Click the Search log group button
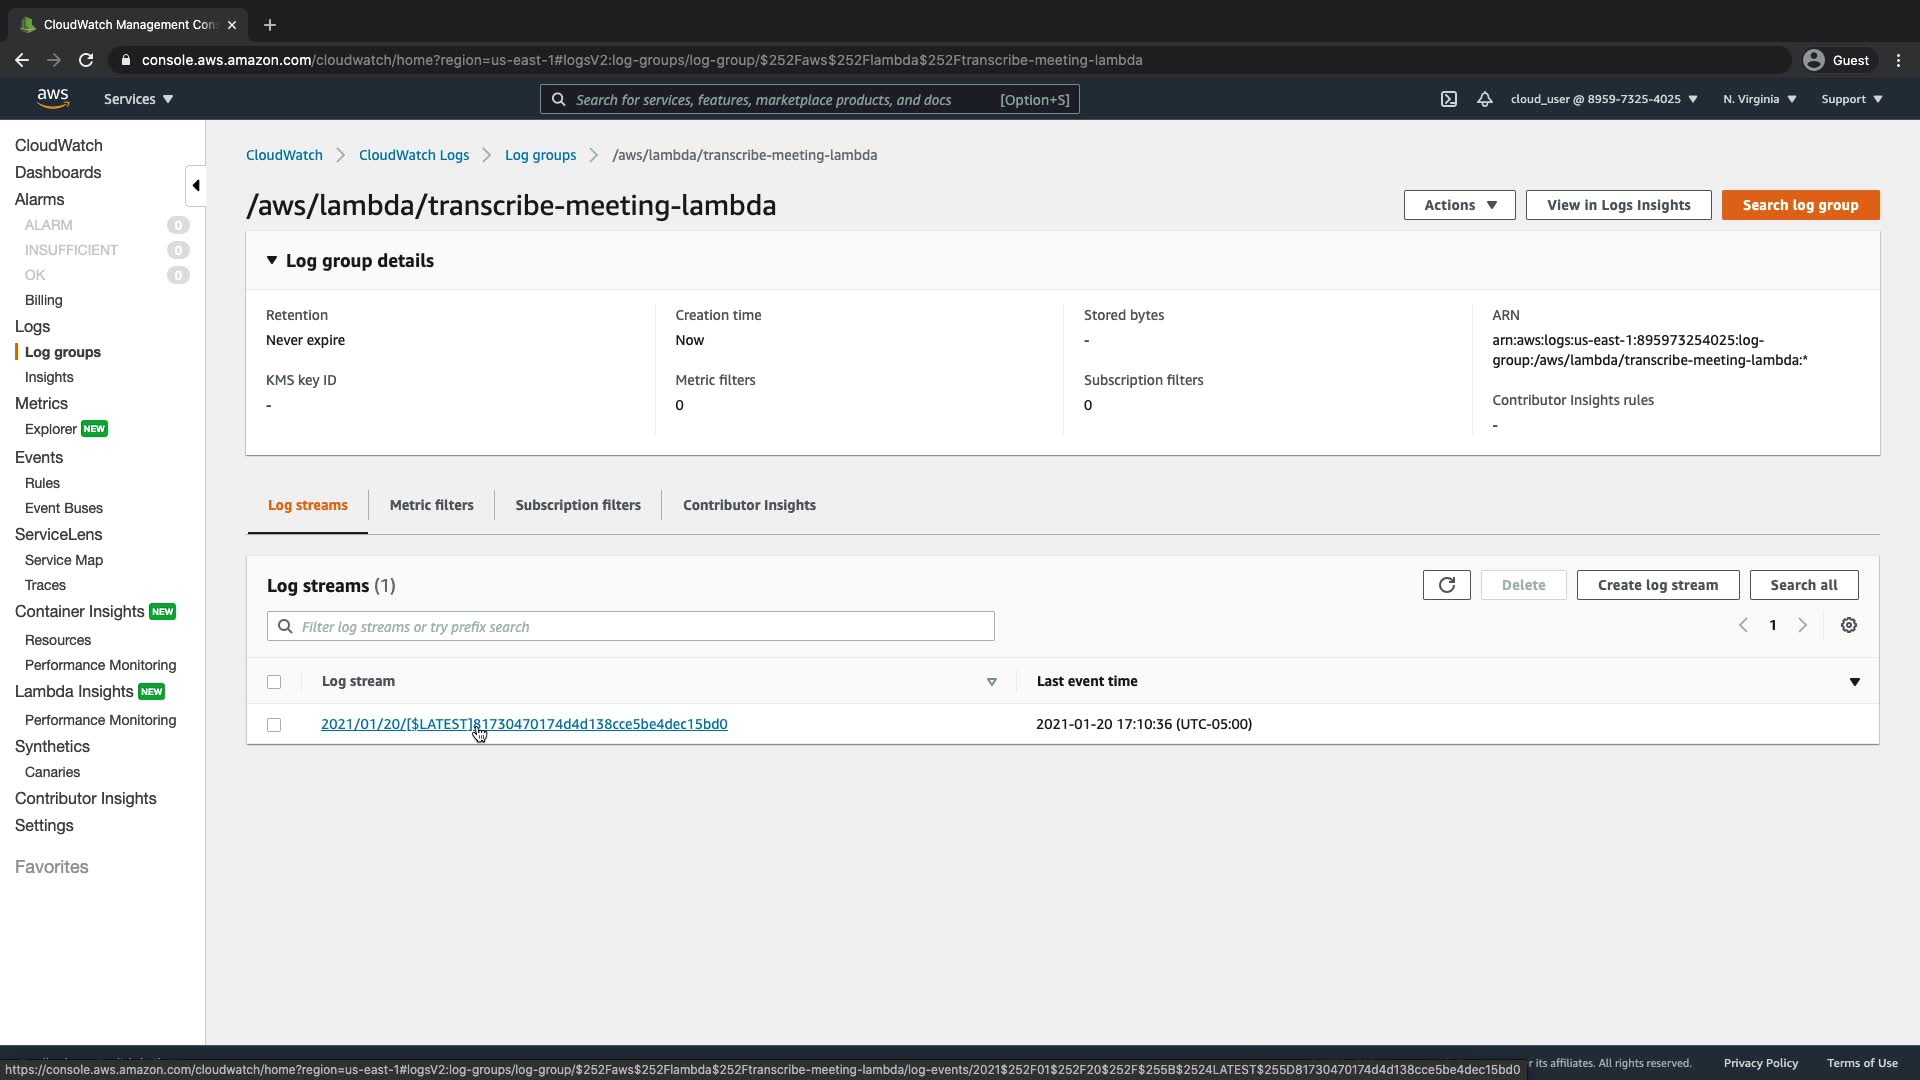 coord(1800,205)
